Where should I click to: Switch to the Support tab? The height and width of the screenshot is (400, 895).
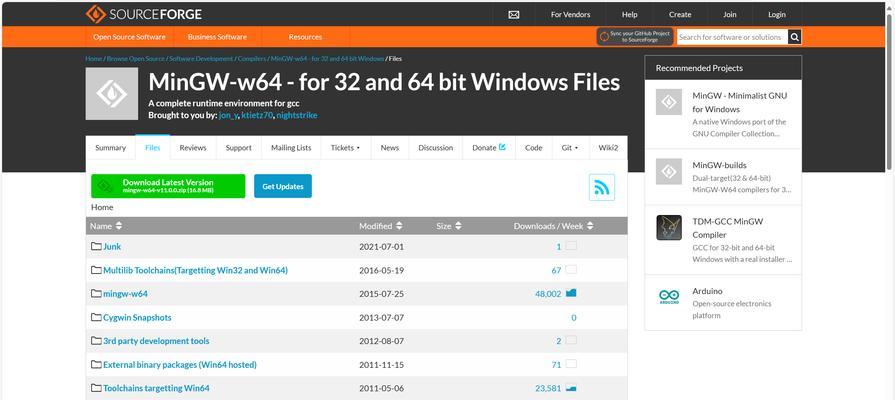[239, 147]
